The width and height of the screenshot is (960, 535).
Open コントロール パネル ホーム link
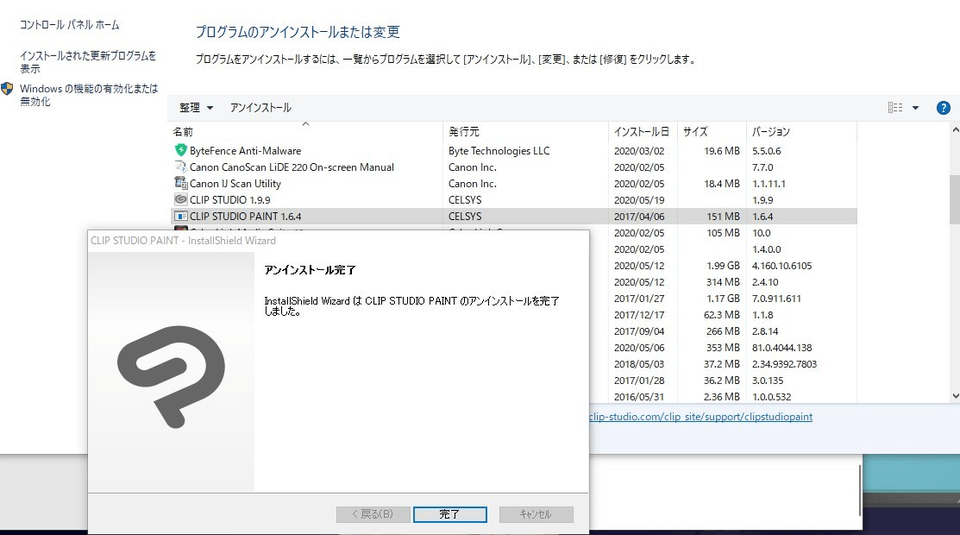click(70, 24)
